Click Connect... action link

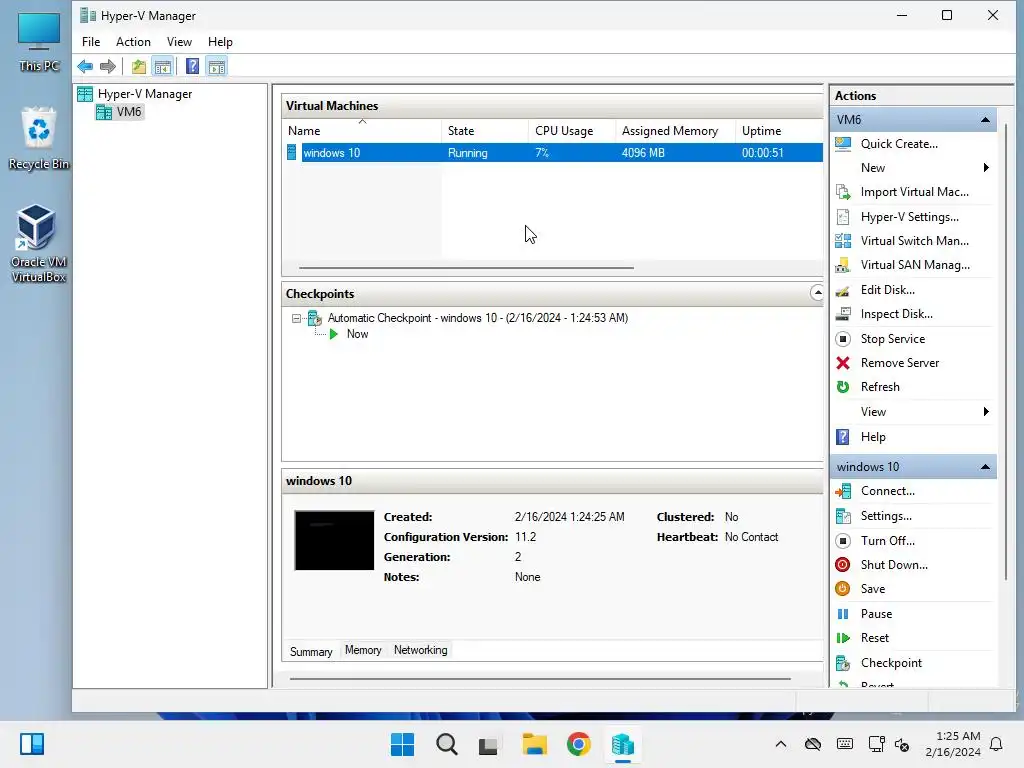tap(888, 491)
